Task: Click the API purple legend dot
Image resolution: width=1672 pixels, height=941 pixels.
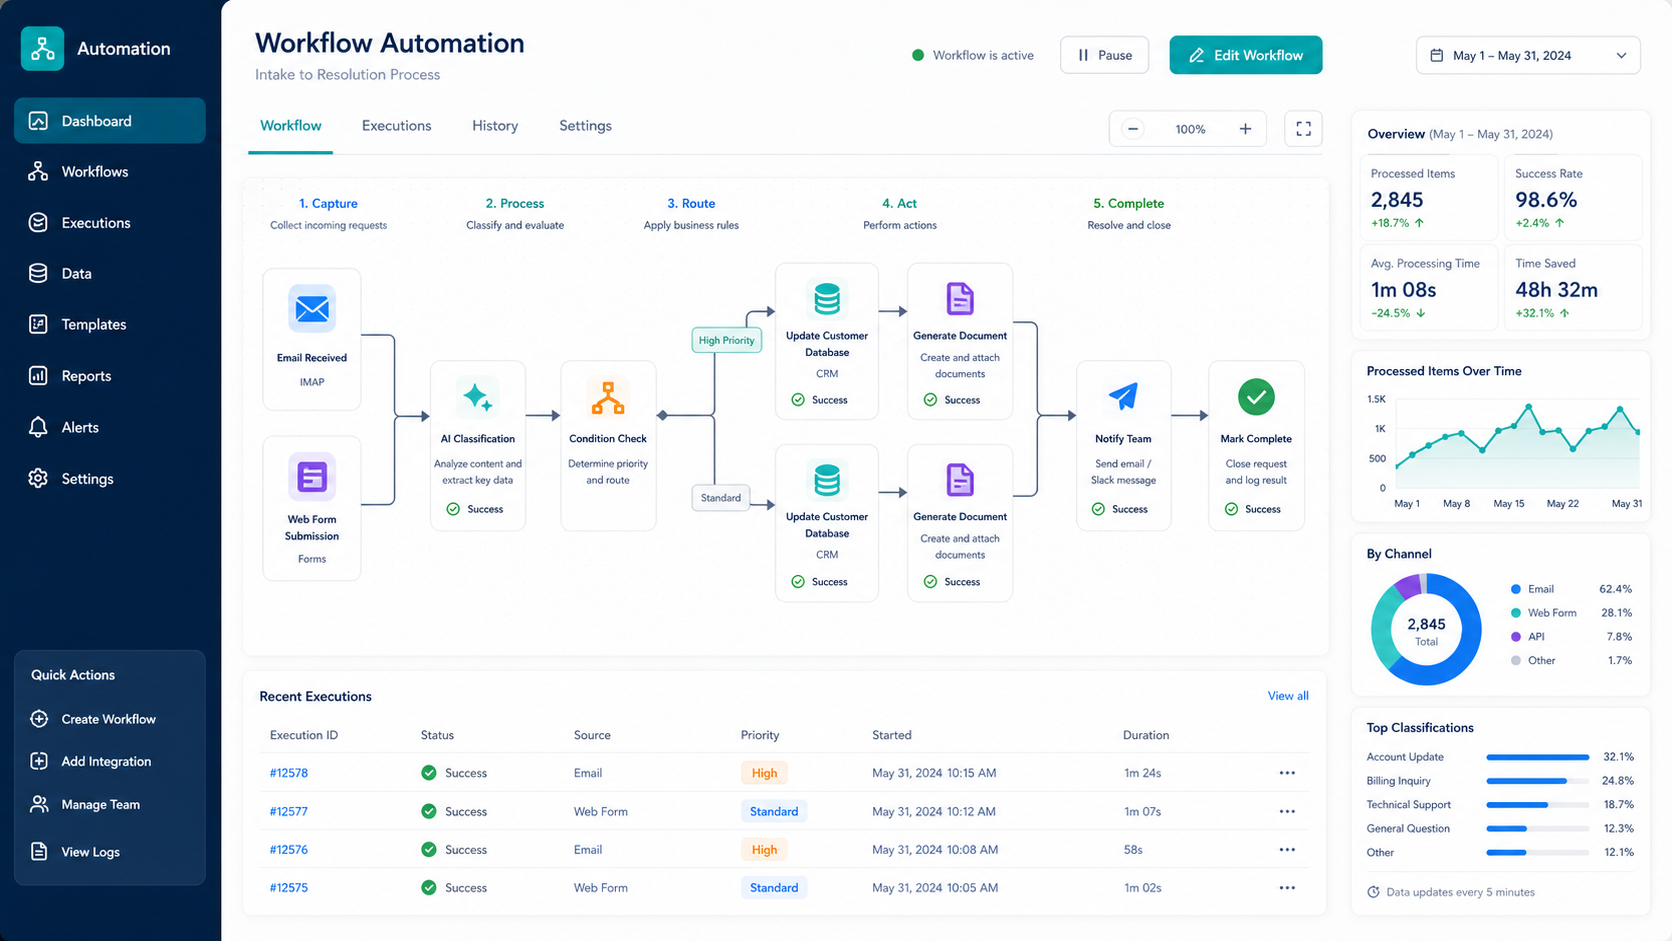Action: 1516,637
